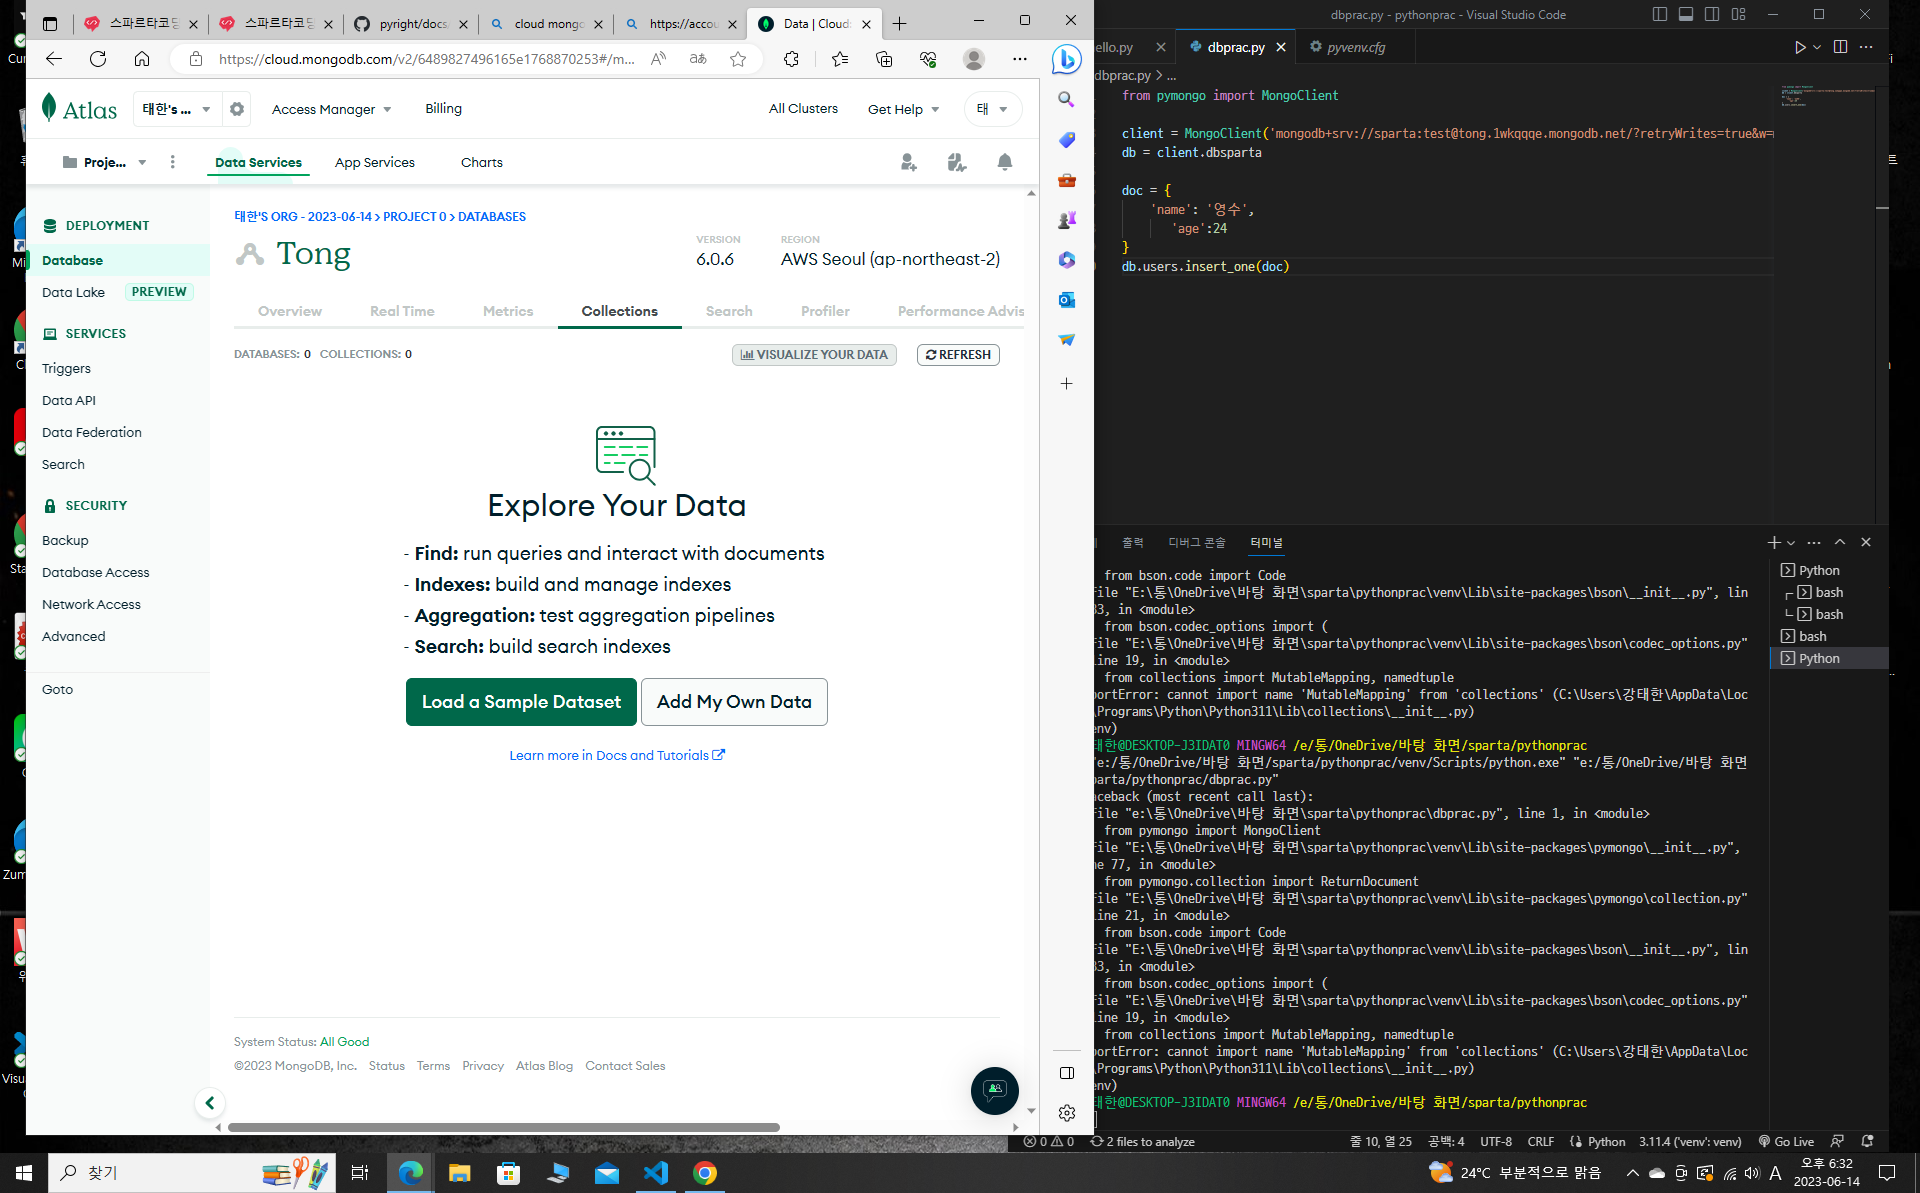Open All Clusters link

(803, 108)
